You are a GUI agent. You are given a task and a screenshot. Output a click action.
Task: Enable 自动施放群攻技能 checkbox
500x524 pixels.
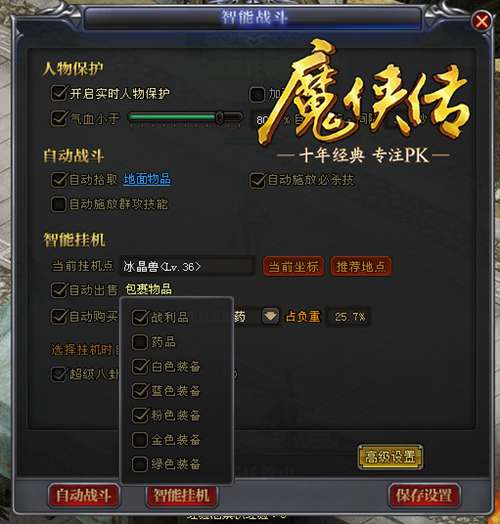[x=59, y=204]
